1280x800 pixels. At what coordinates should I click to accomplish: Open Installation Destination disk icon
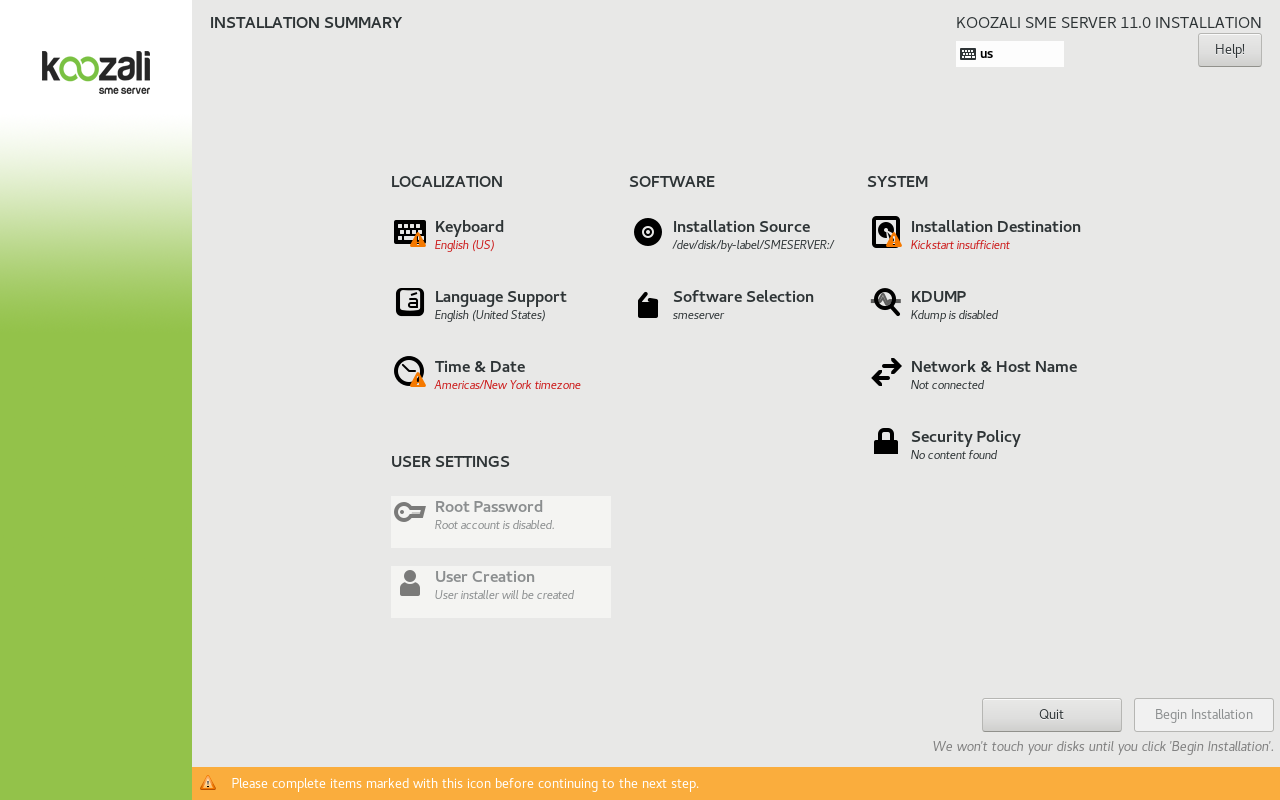coord(886,232)
